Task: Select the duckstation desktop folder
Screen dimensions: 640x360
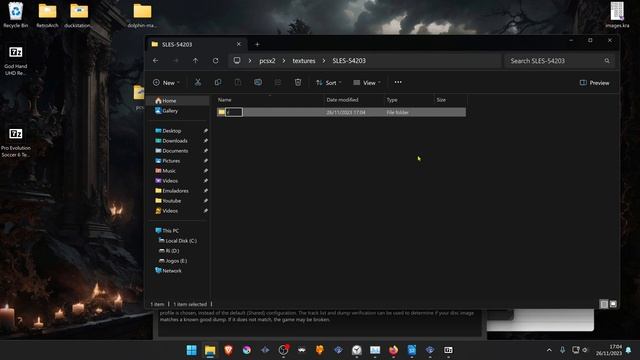Action: (x=79, y=15)
